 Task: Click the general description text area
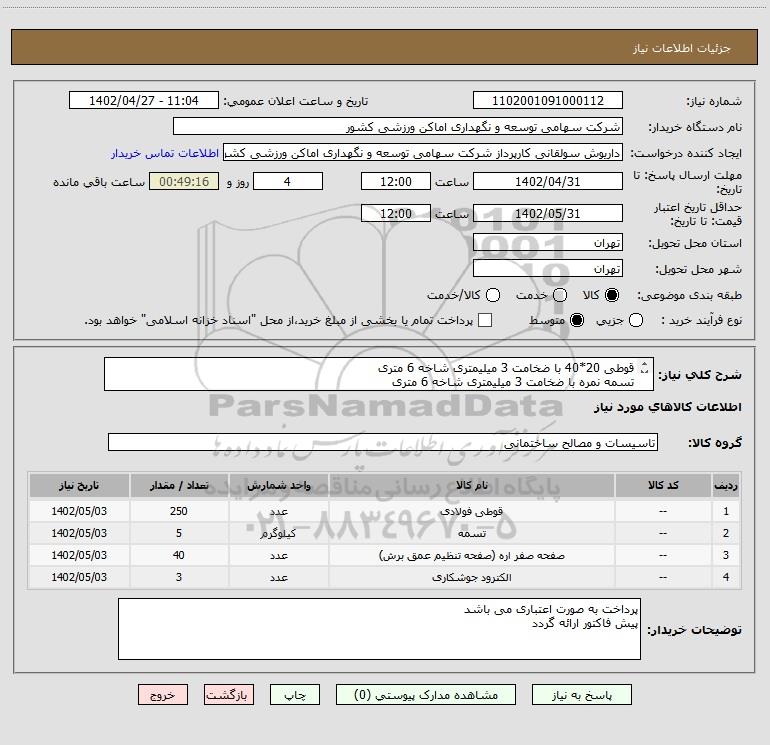[379, 374]
